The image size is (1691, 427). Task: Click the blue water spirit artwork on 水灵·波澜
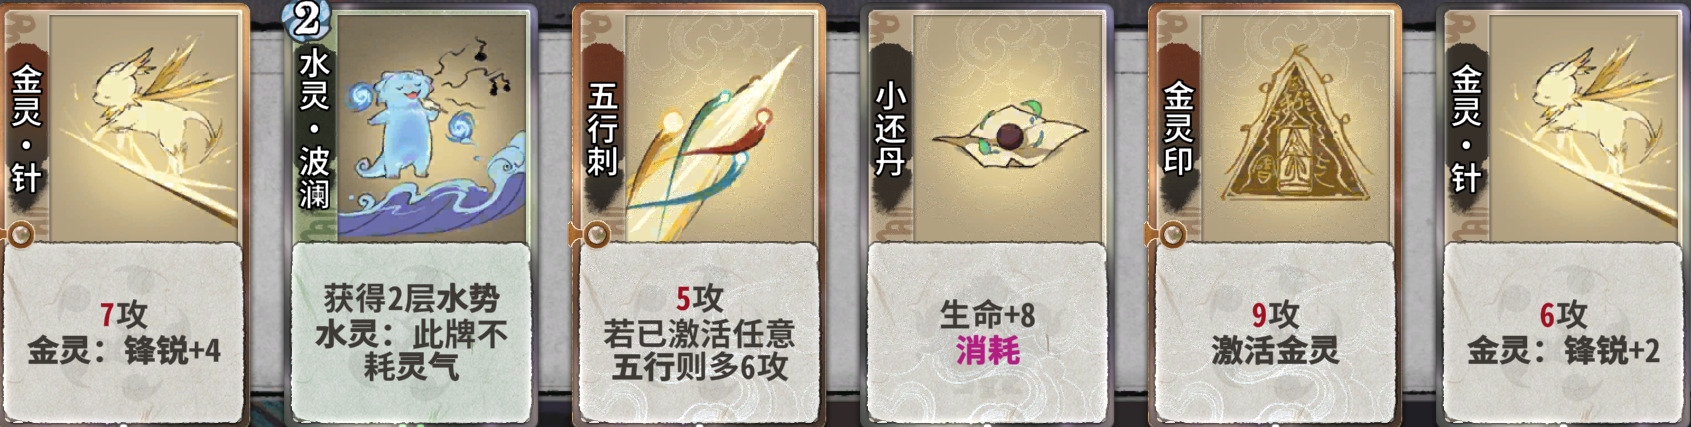click(x=431, y=128)
